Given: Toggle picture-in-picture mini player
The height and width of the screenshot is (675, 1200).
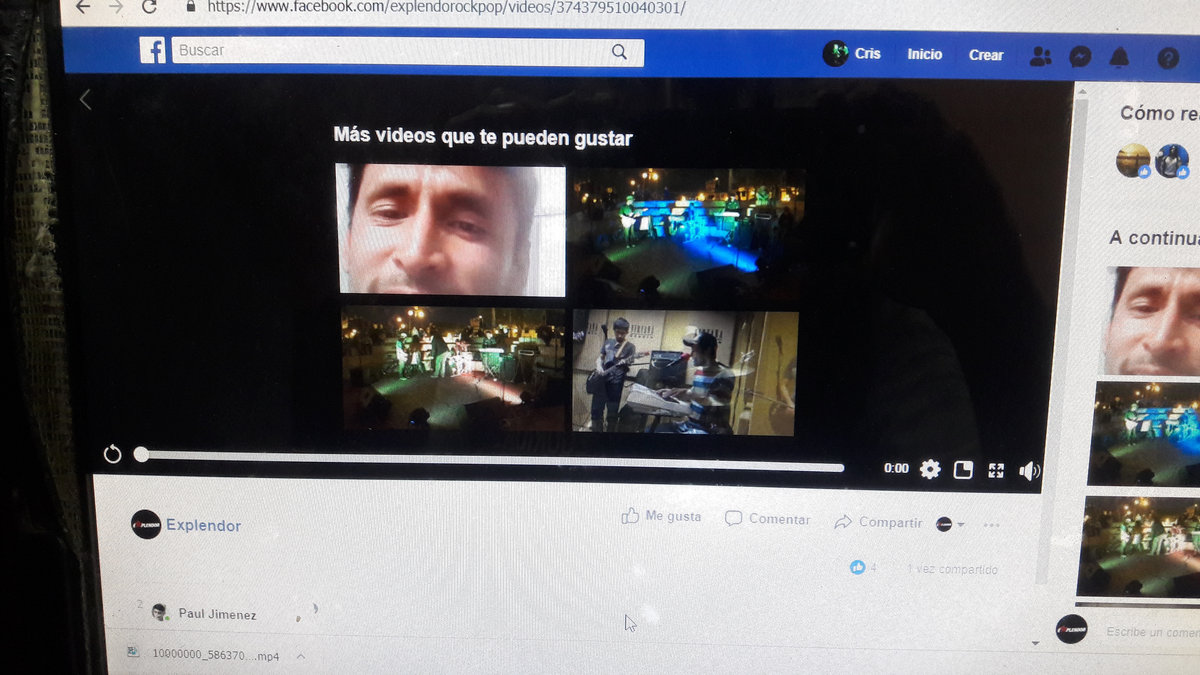Looking at the screenshot, I should pos(963,470).
